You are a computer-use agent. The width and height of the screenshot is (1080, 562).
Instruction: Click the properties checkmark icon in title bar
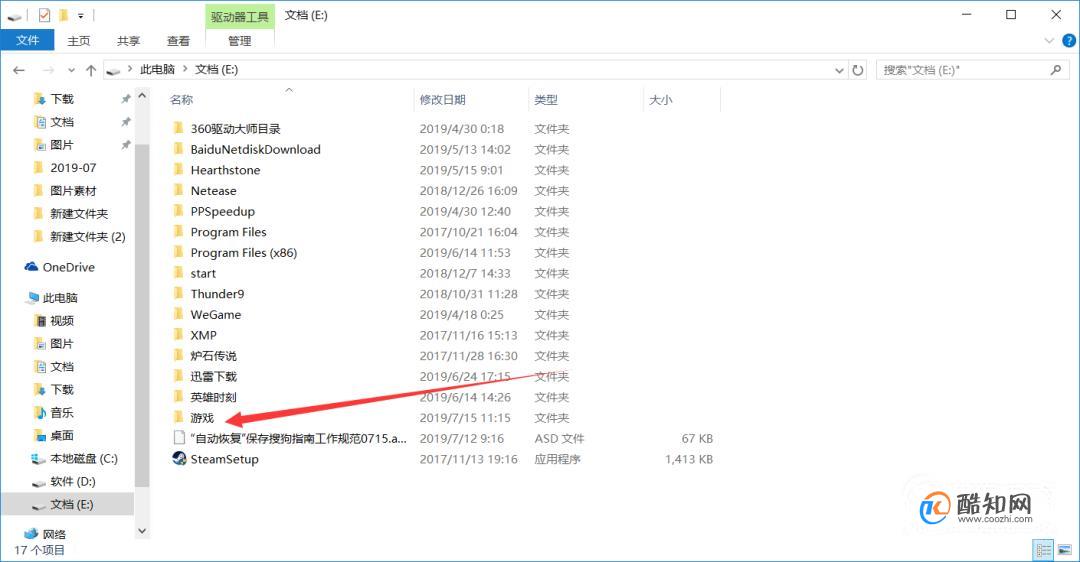coord(44,14)
